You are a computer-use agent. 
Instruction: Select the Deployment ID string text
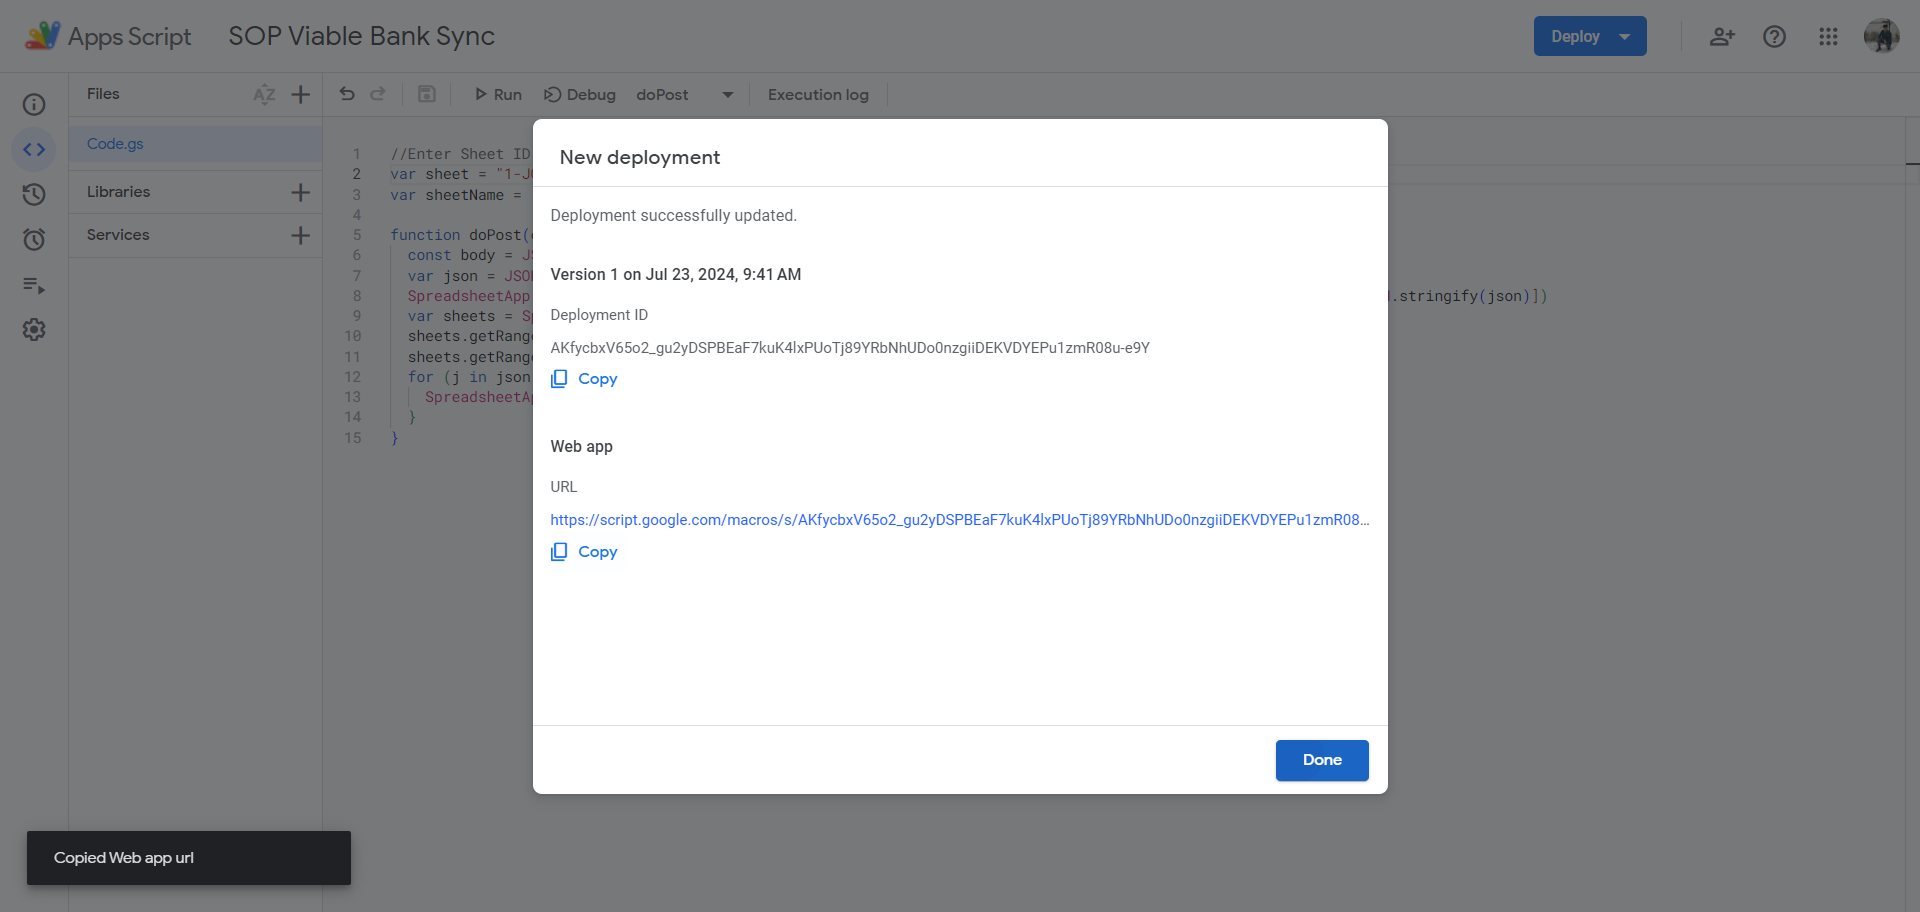coord(850,348)
